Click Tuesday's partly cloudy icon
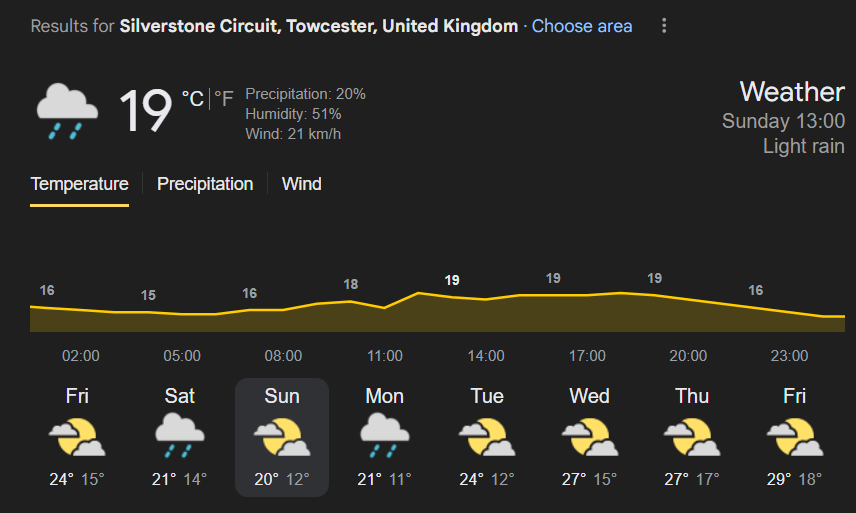The height and width of the screenshot is (513, 856). click(x=487, y=437)
